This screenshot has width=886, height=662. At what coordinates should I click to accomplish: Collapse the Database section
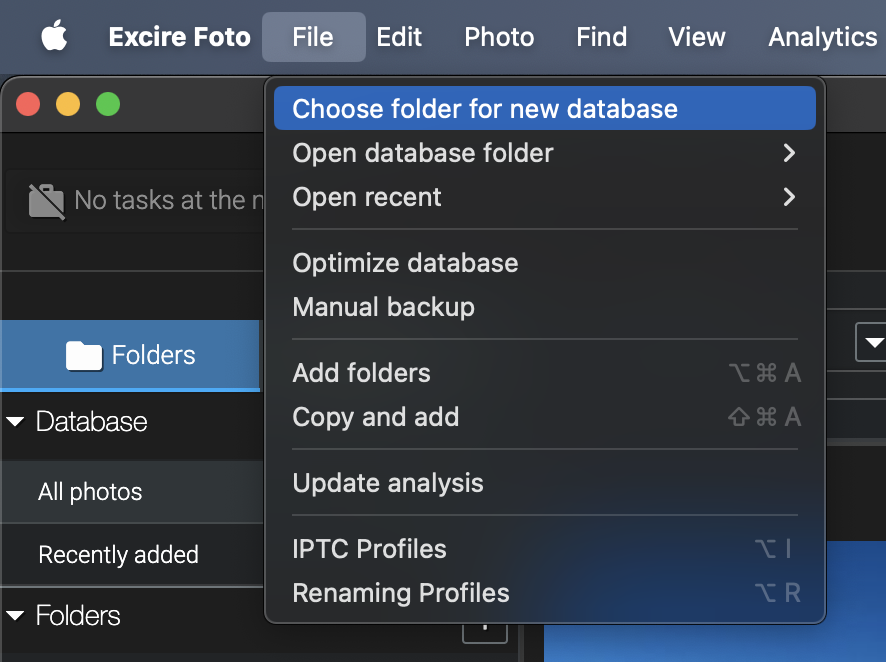coord(15,421)
